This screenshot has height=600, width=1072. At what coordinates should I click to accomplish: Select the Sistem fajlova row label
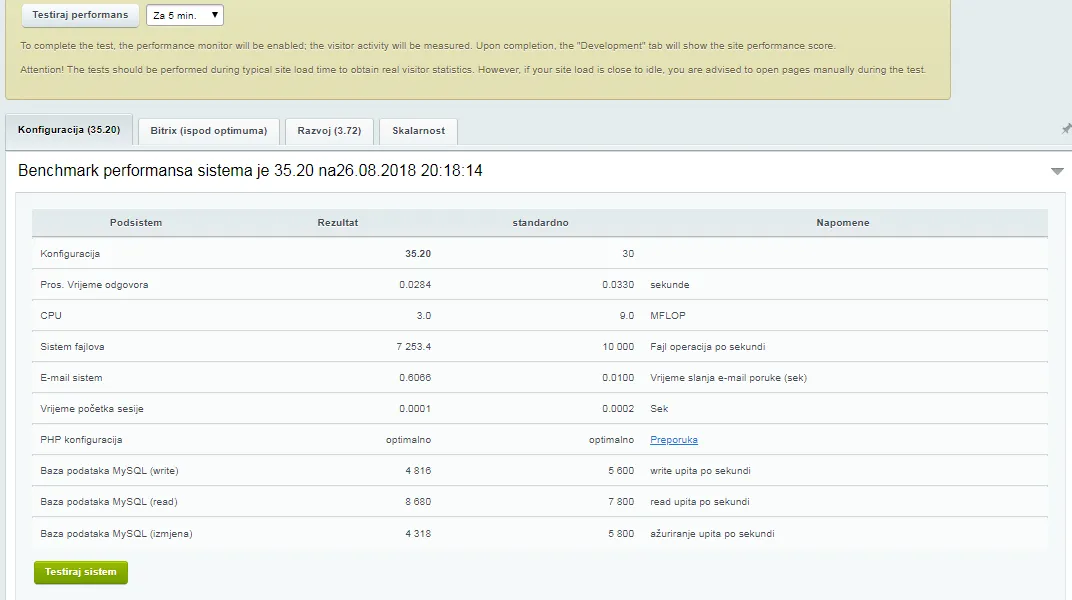(72, 347)
